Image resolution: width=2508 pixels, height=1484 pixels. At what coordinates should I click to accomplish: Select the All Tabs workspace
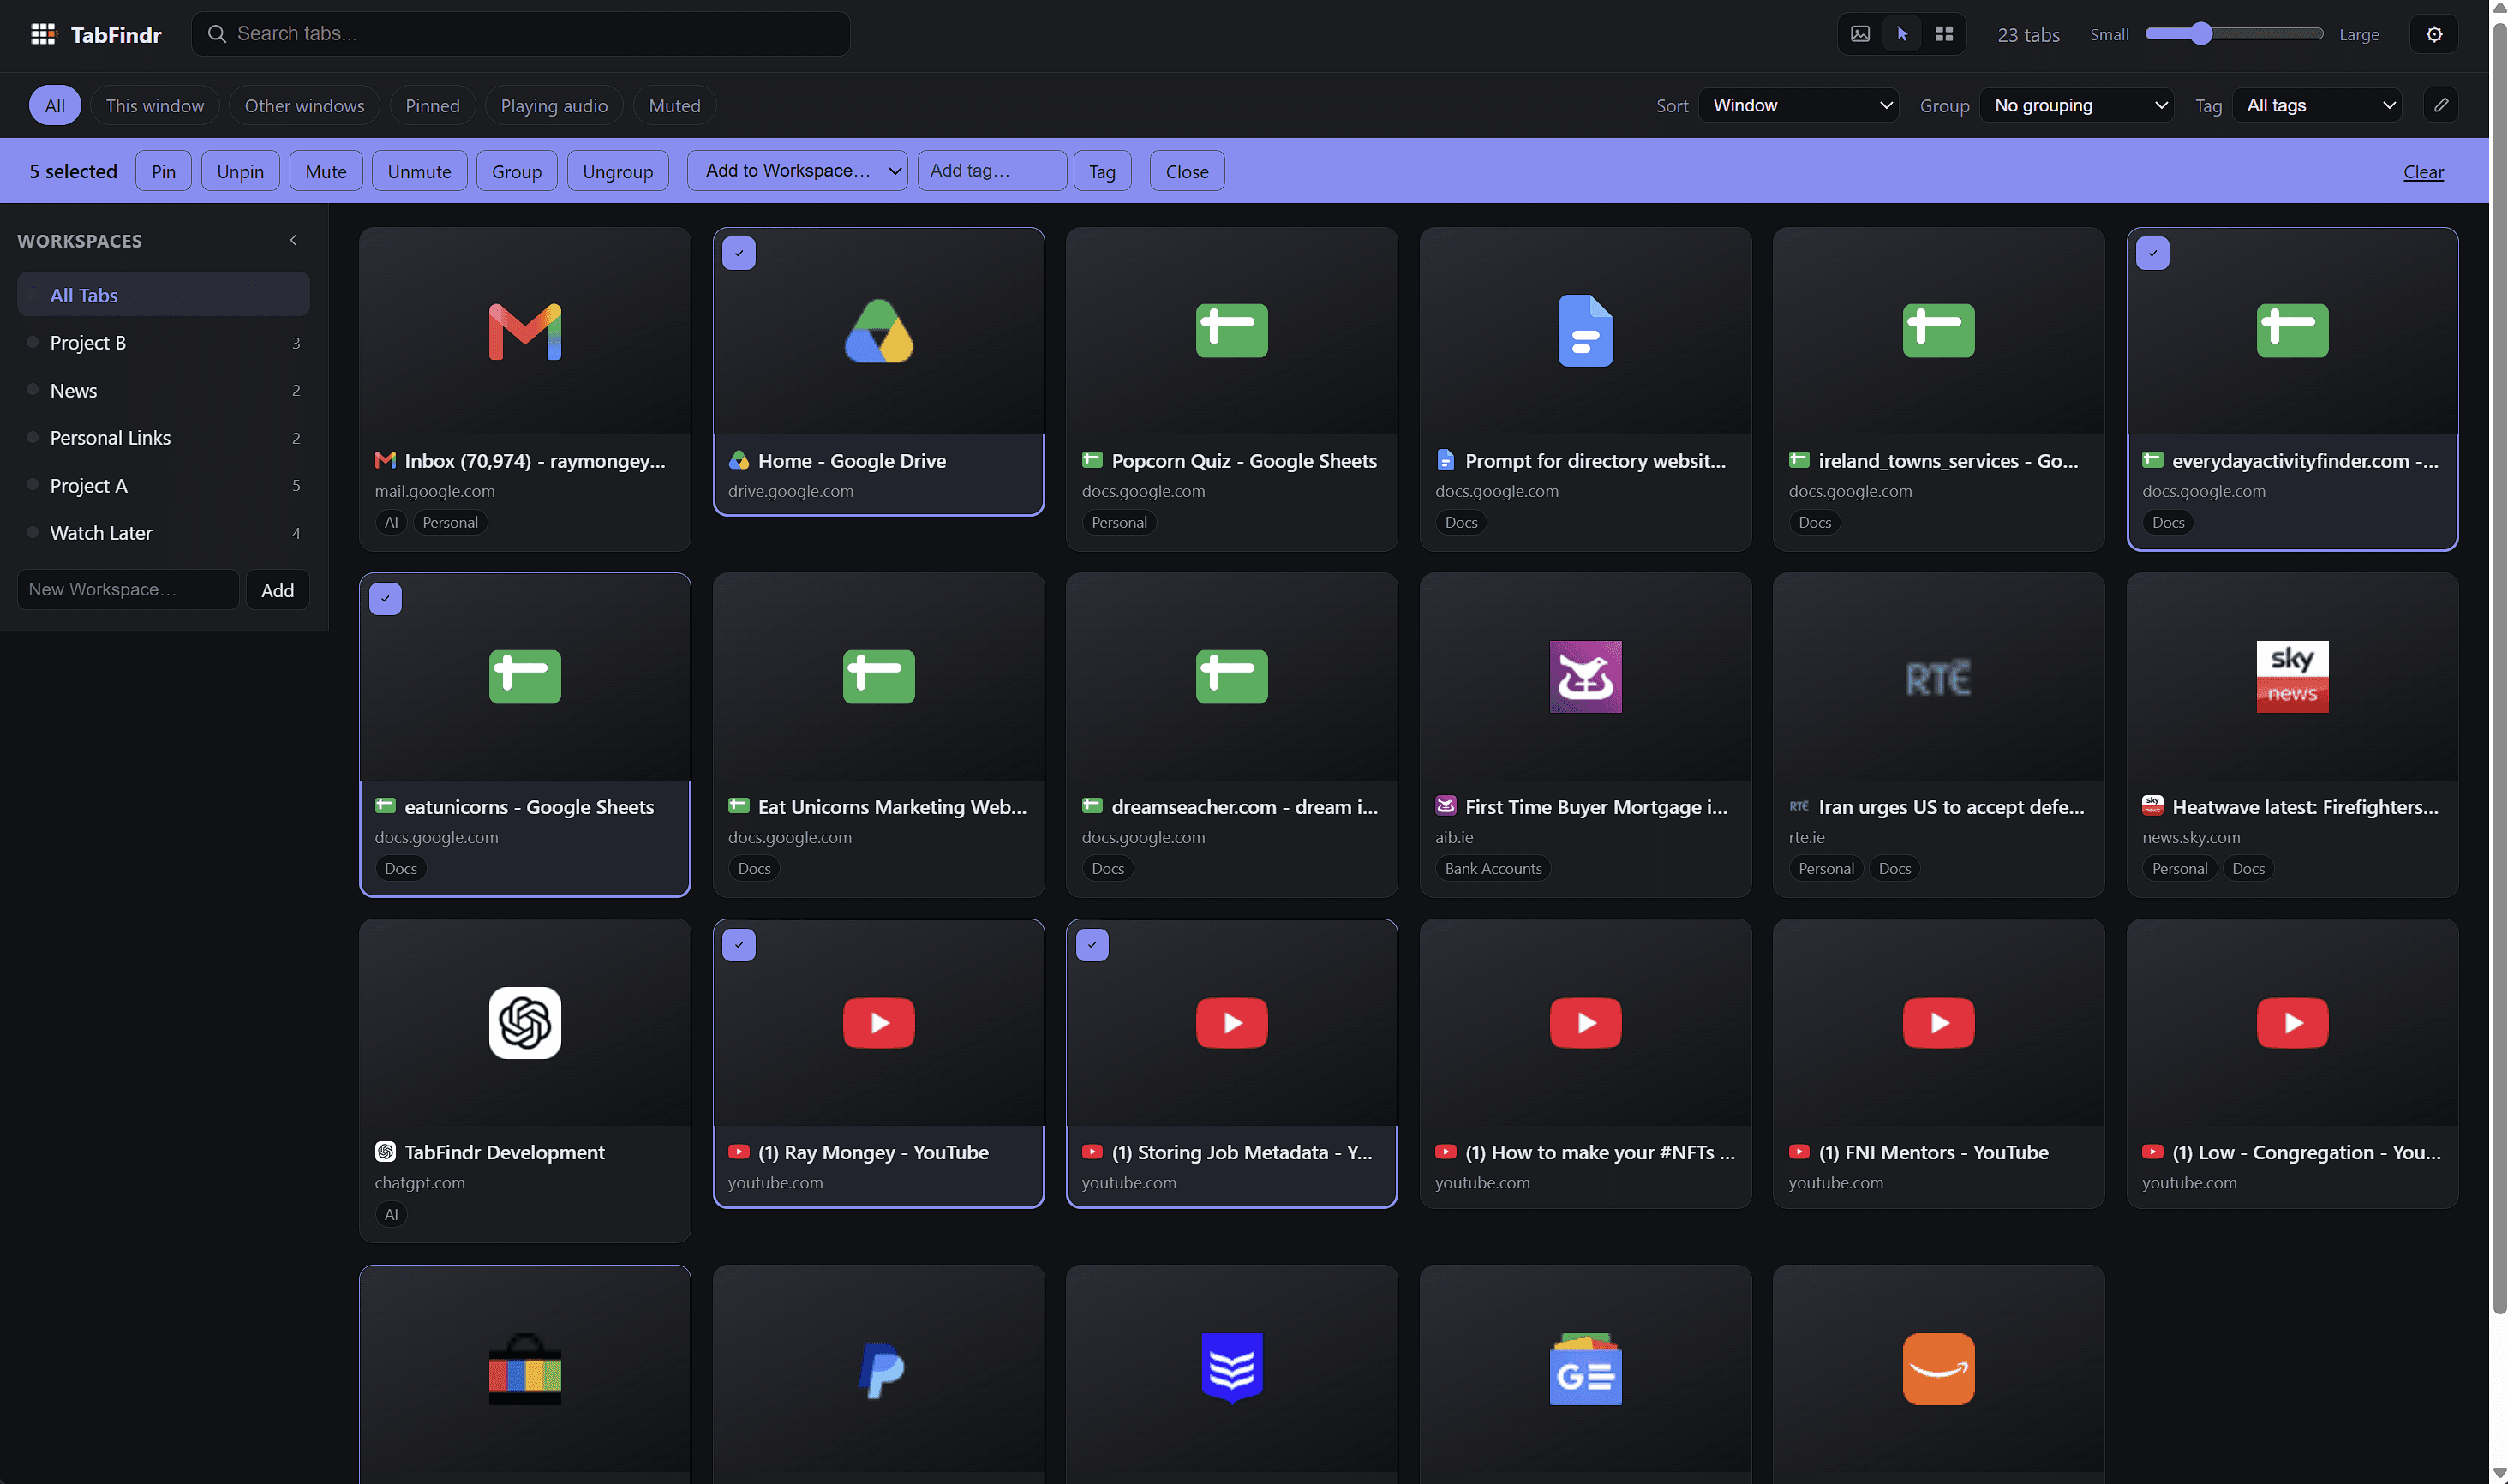pyautogui.click(x=163, y=295)
